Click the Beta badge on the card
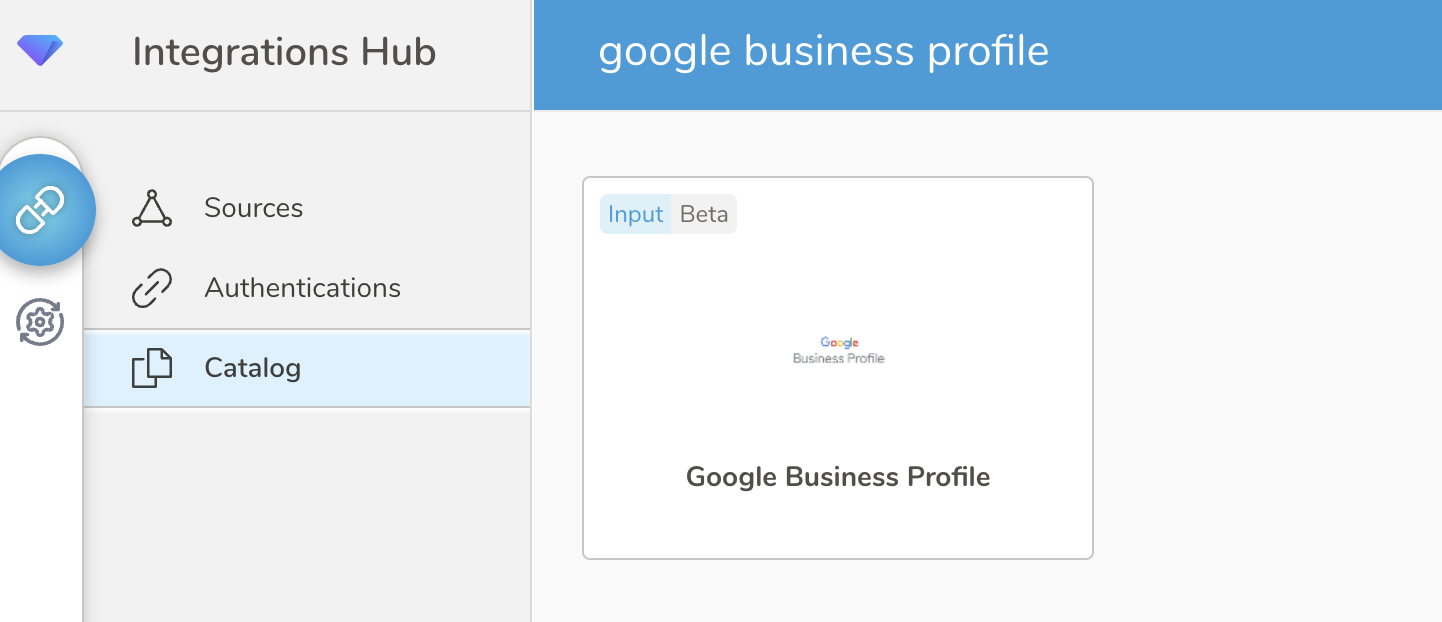 [x=704, y=214]
